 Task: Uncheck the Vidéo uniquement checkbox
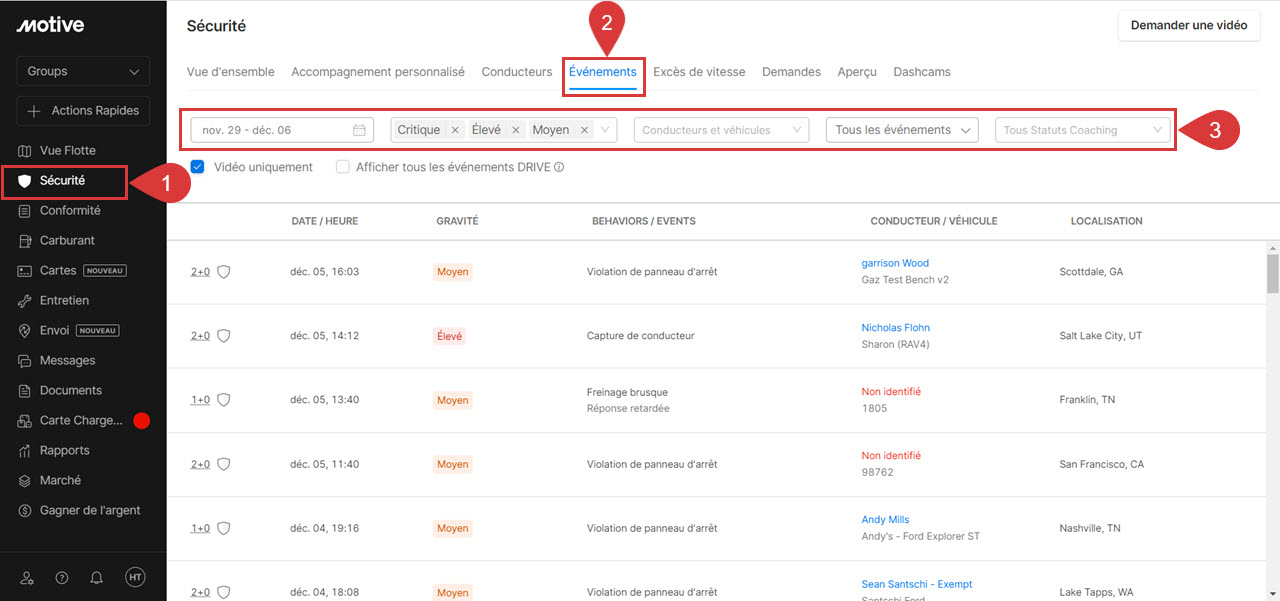point(197,167)
